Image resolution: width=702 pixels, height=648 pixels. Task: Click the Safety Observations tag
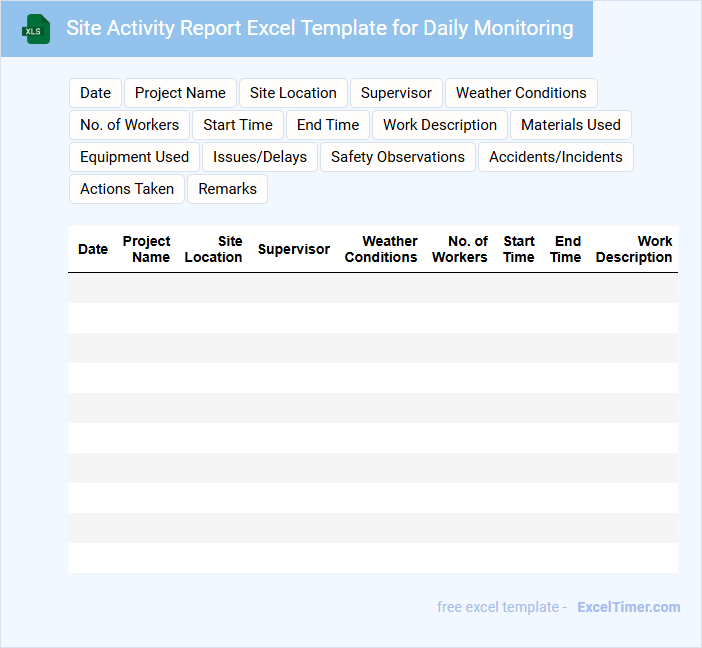pyautogui.click(x=398, y=157)
